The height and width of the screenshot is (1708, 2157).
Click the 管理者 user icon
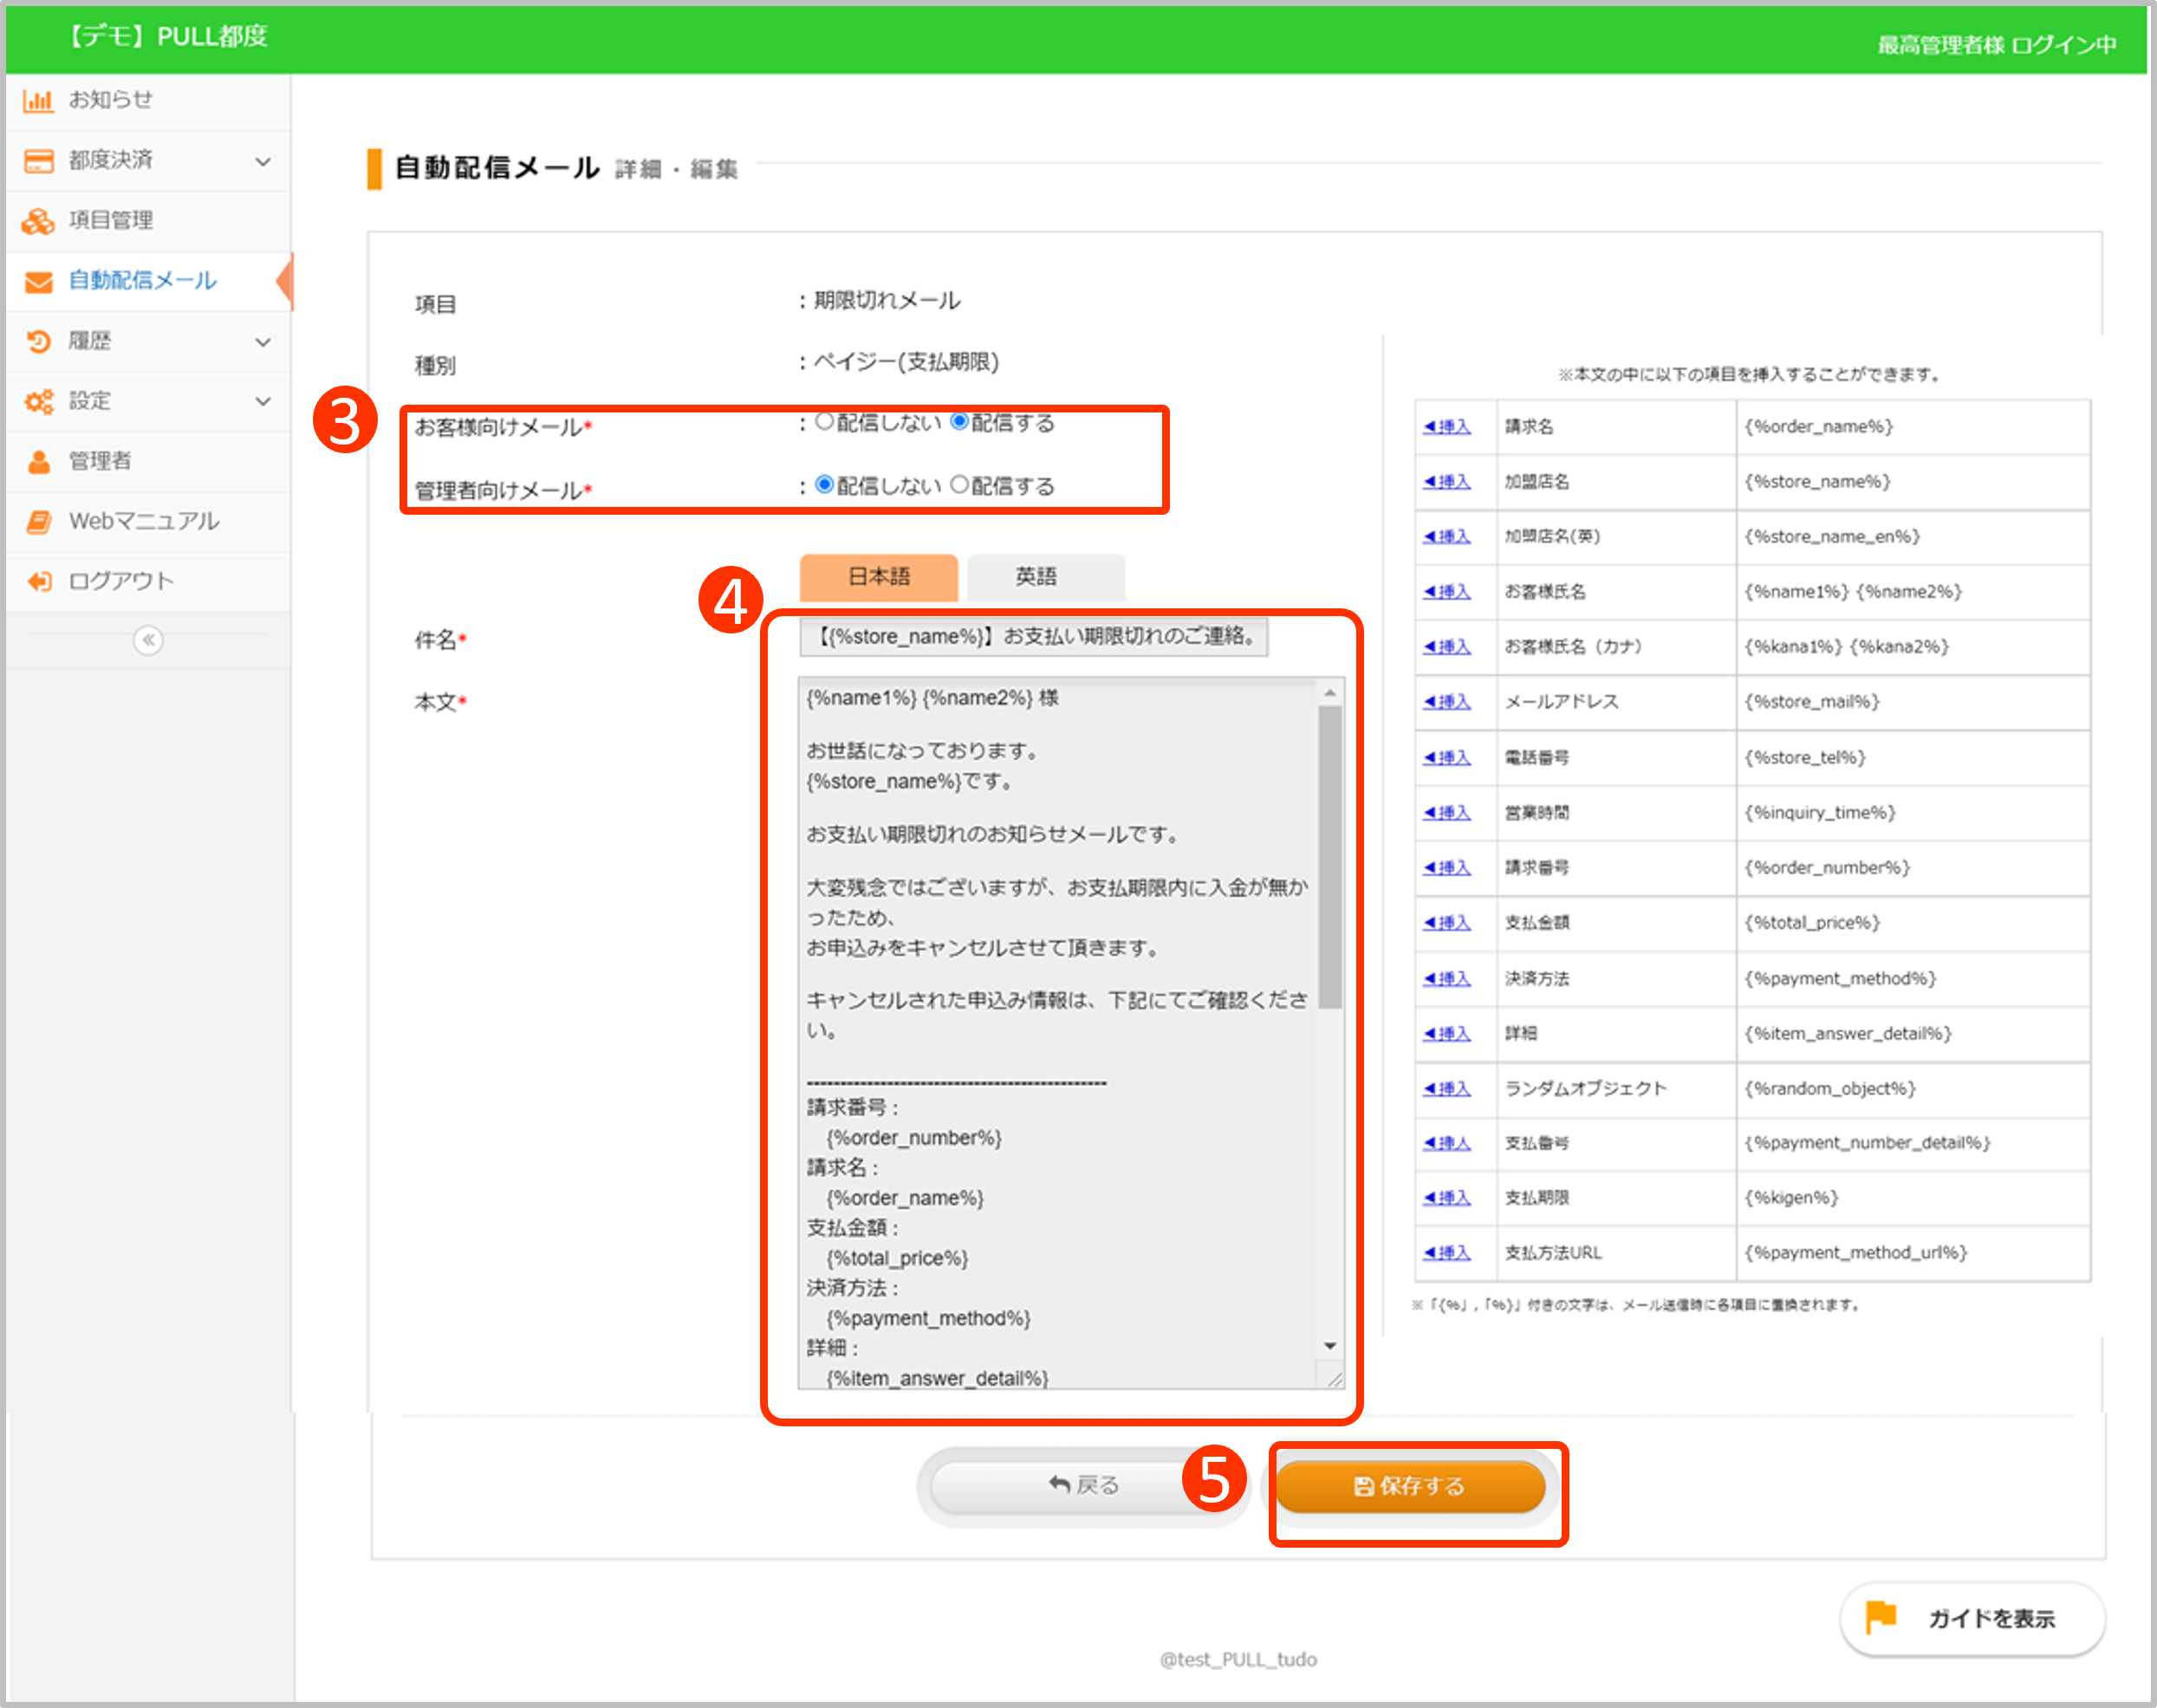38,462
